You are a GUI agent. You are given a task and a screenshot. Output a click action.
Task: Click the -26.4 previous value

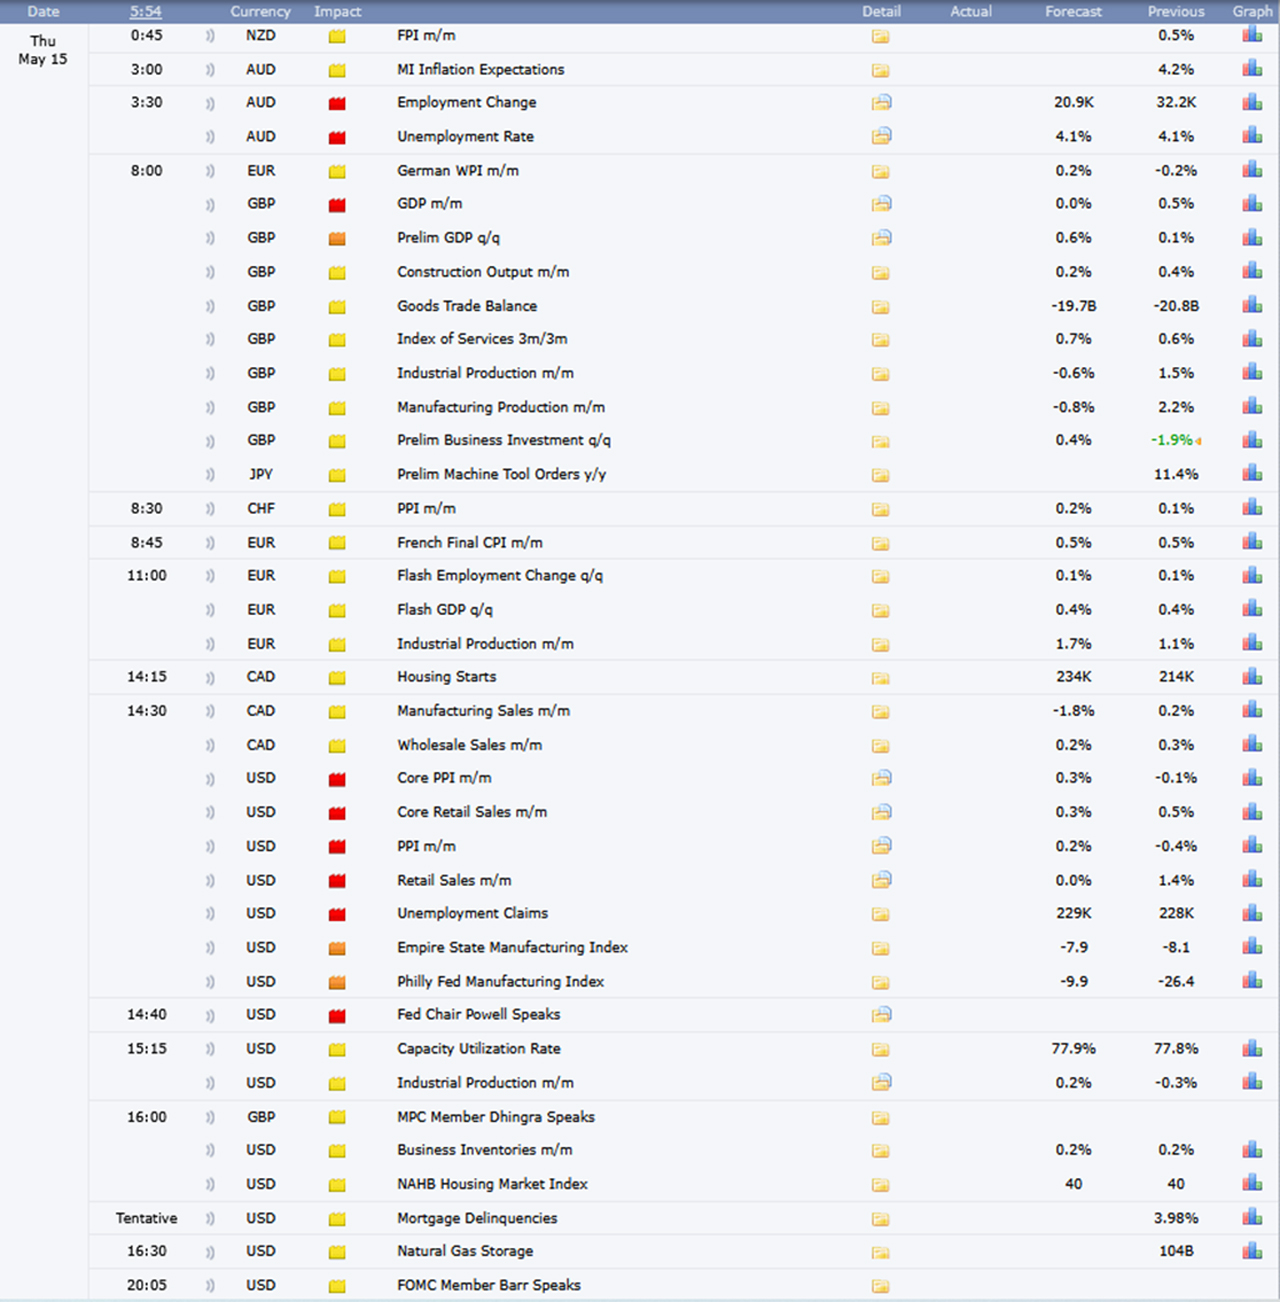(x=1176, y=981)
